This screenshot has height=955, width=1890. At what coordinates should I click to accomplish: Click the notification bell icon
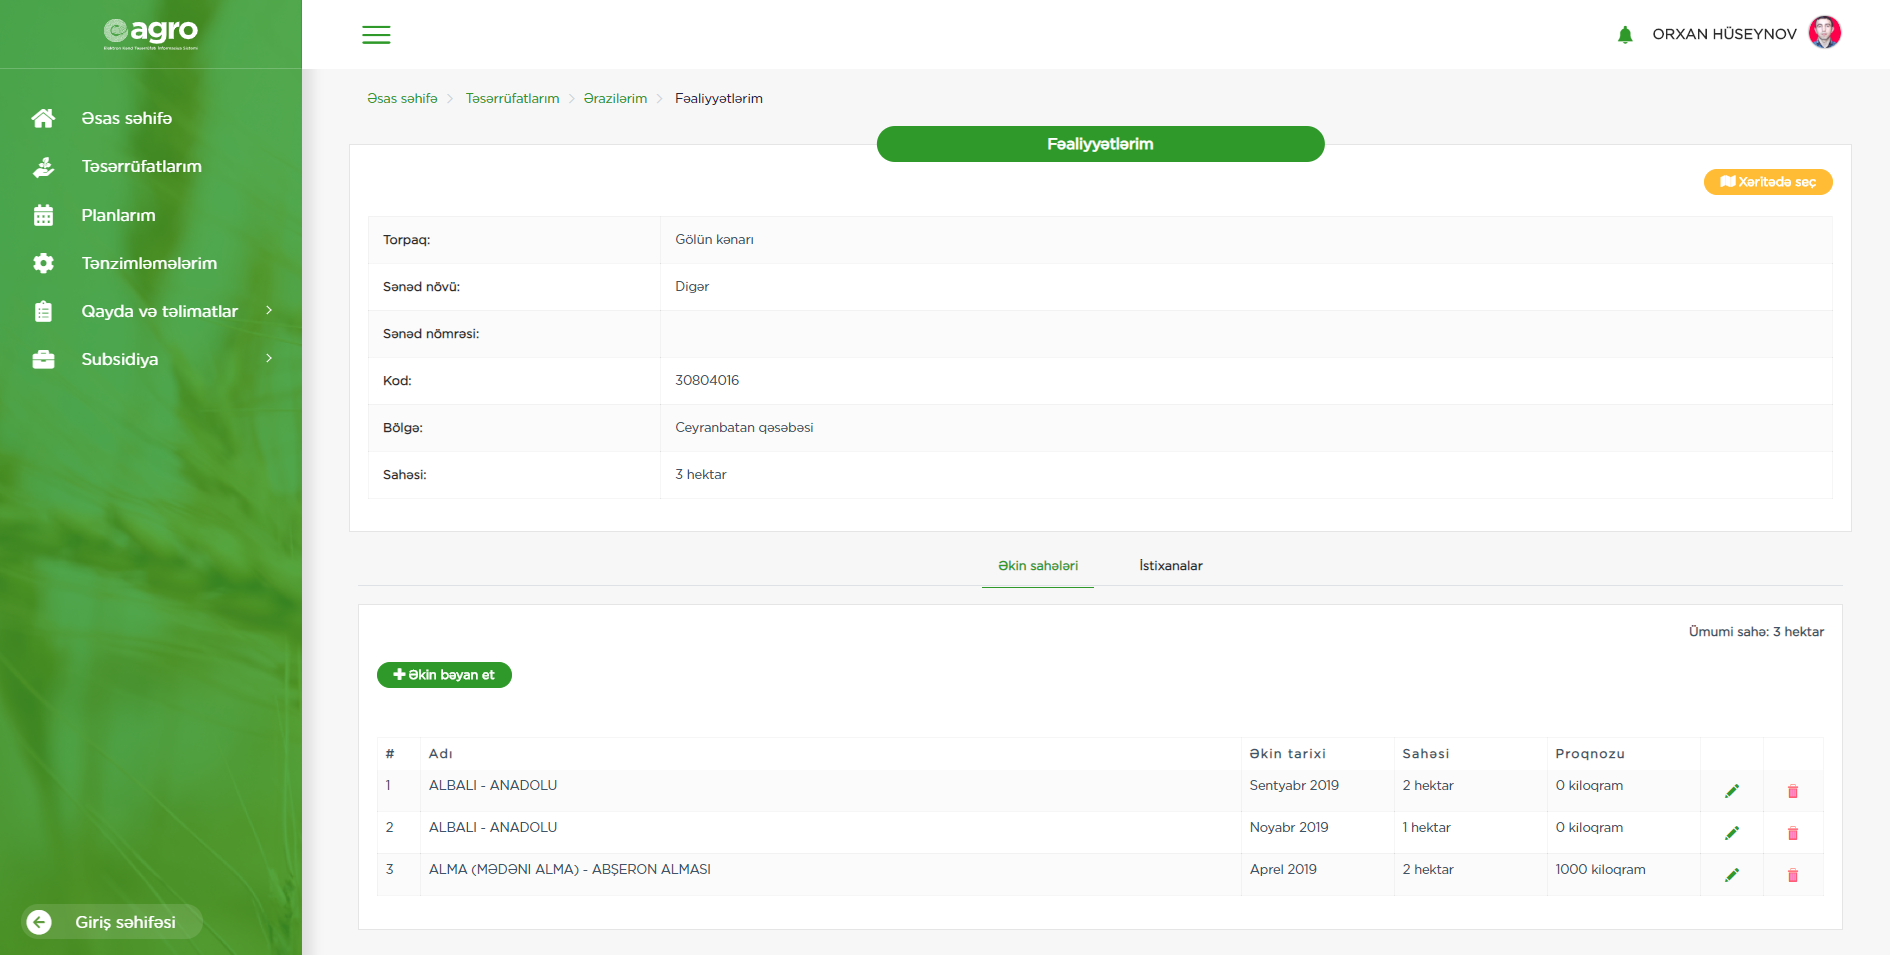coord(1625,35)
